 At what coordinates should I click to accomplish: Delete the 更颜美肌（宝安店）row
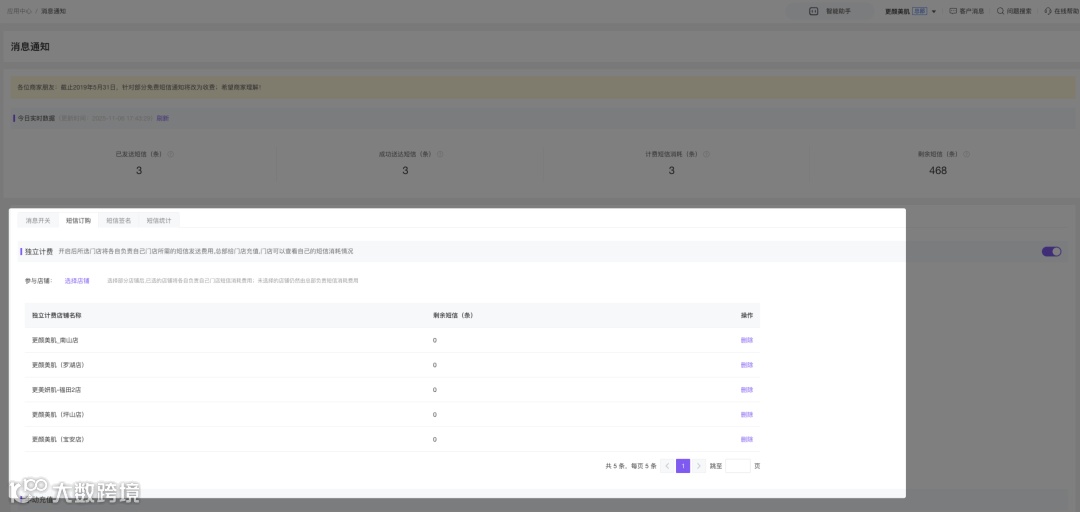tap(747, 440)
